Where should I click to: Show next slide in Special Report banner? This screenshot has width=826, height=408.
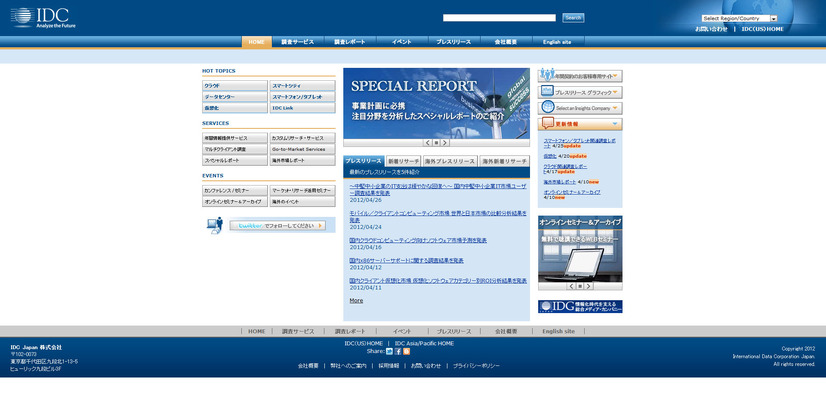coord(447,143)
